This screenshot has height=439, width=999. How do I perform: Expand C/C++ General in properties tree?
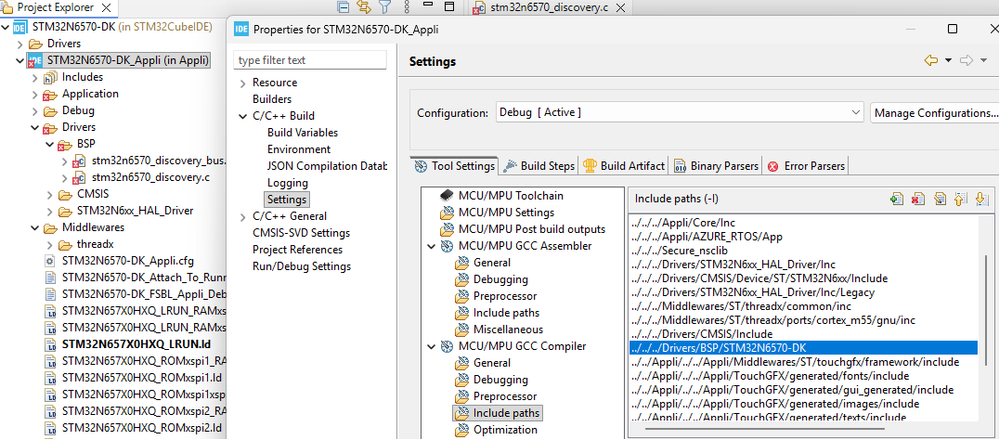pyautogui.click(x=243, y=217)
